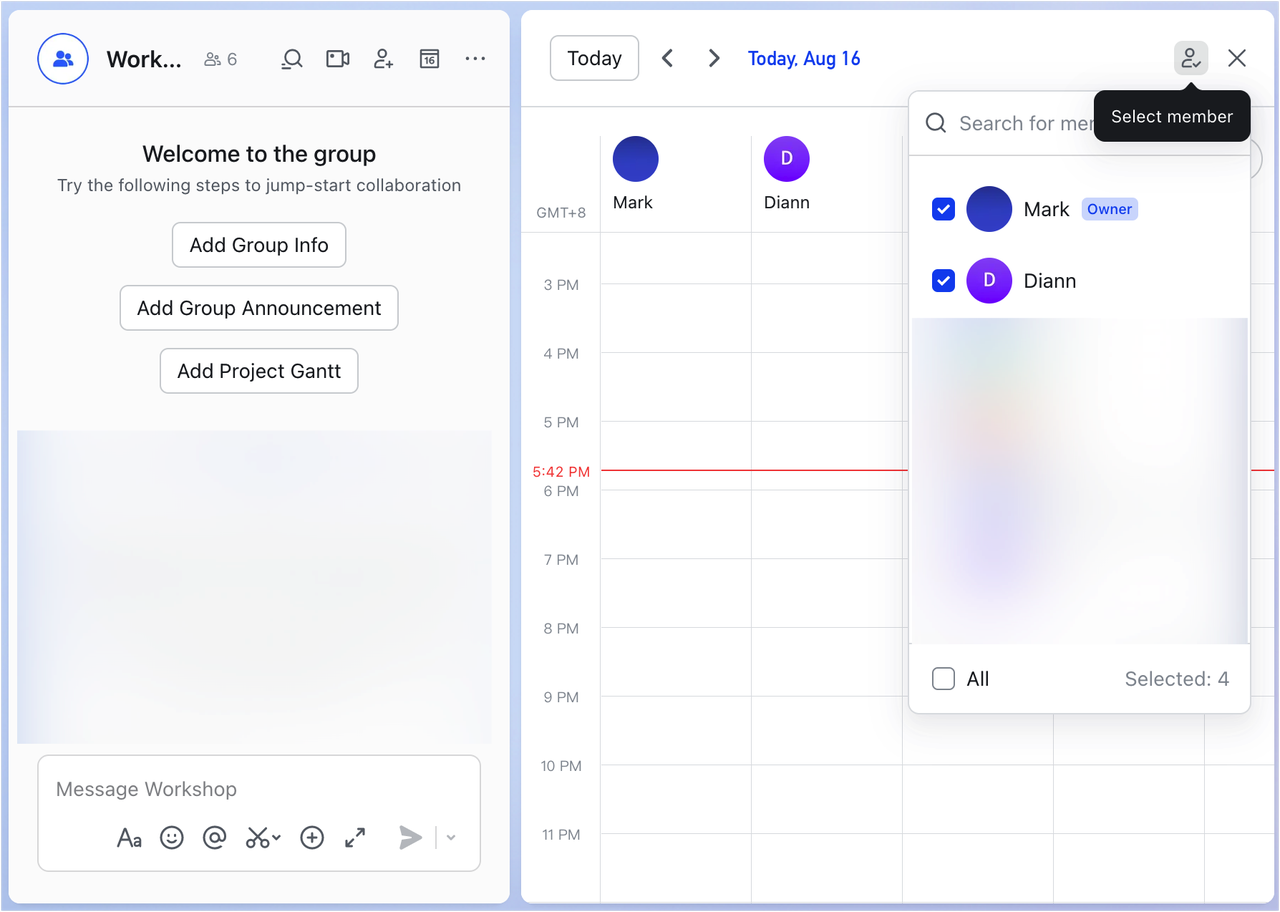Toggle text formatting Aa icon
The image size is (1280, 912).
point(129,837)
